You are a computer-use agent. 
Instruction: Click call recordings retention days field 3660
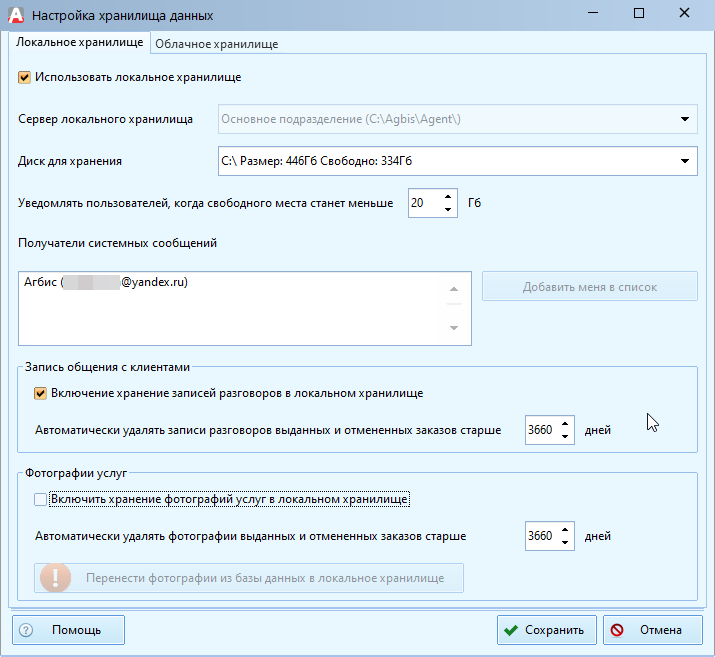coord(542,430)
